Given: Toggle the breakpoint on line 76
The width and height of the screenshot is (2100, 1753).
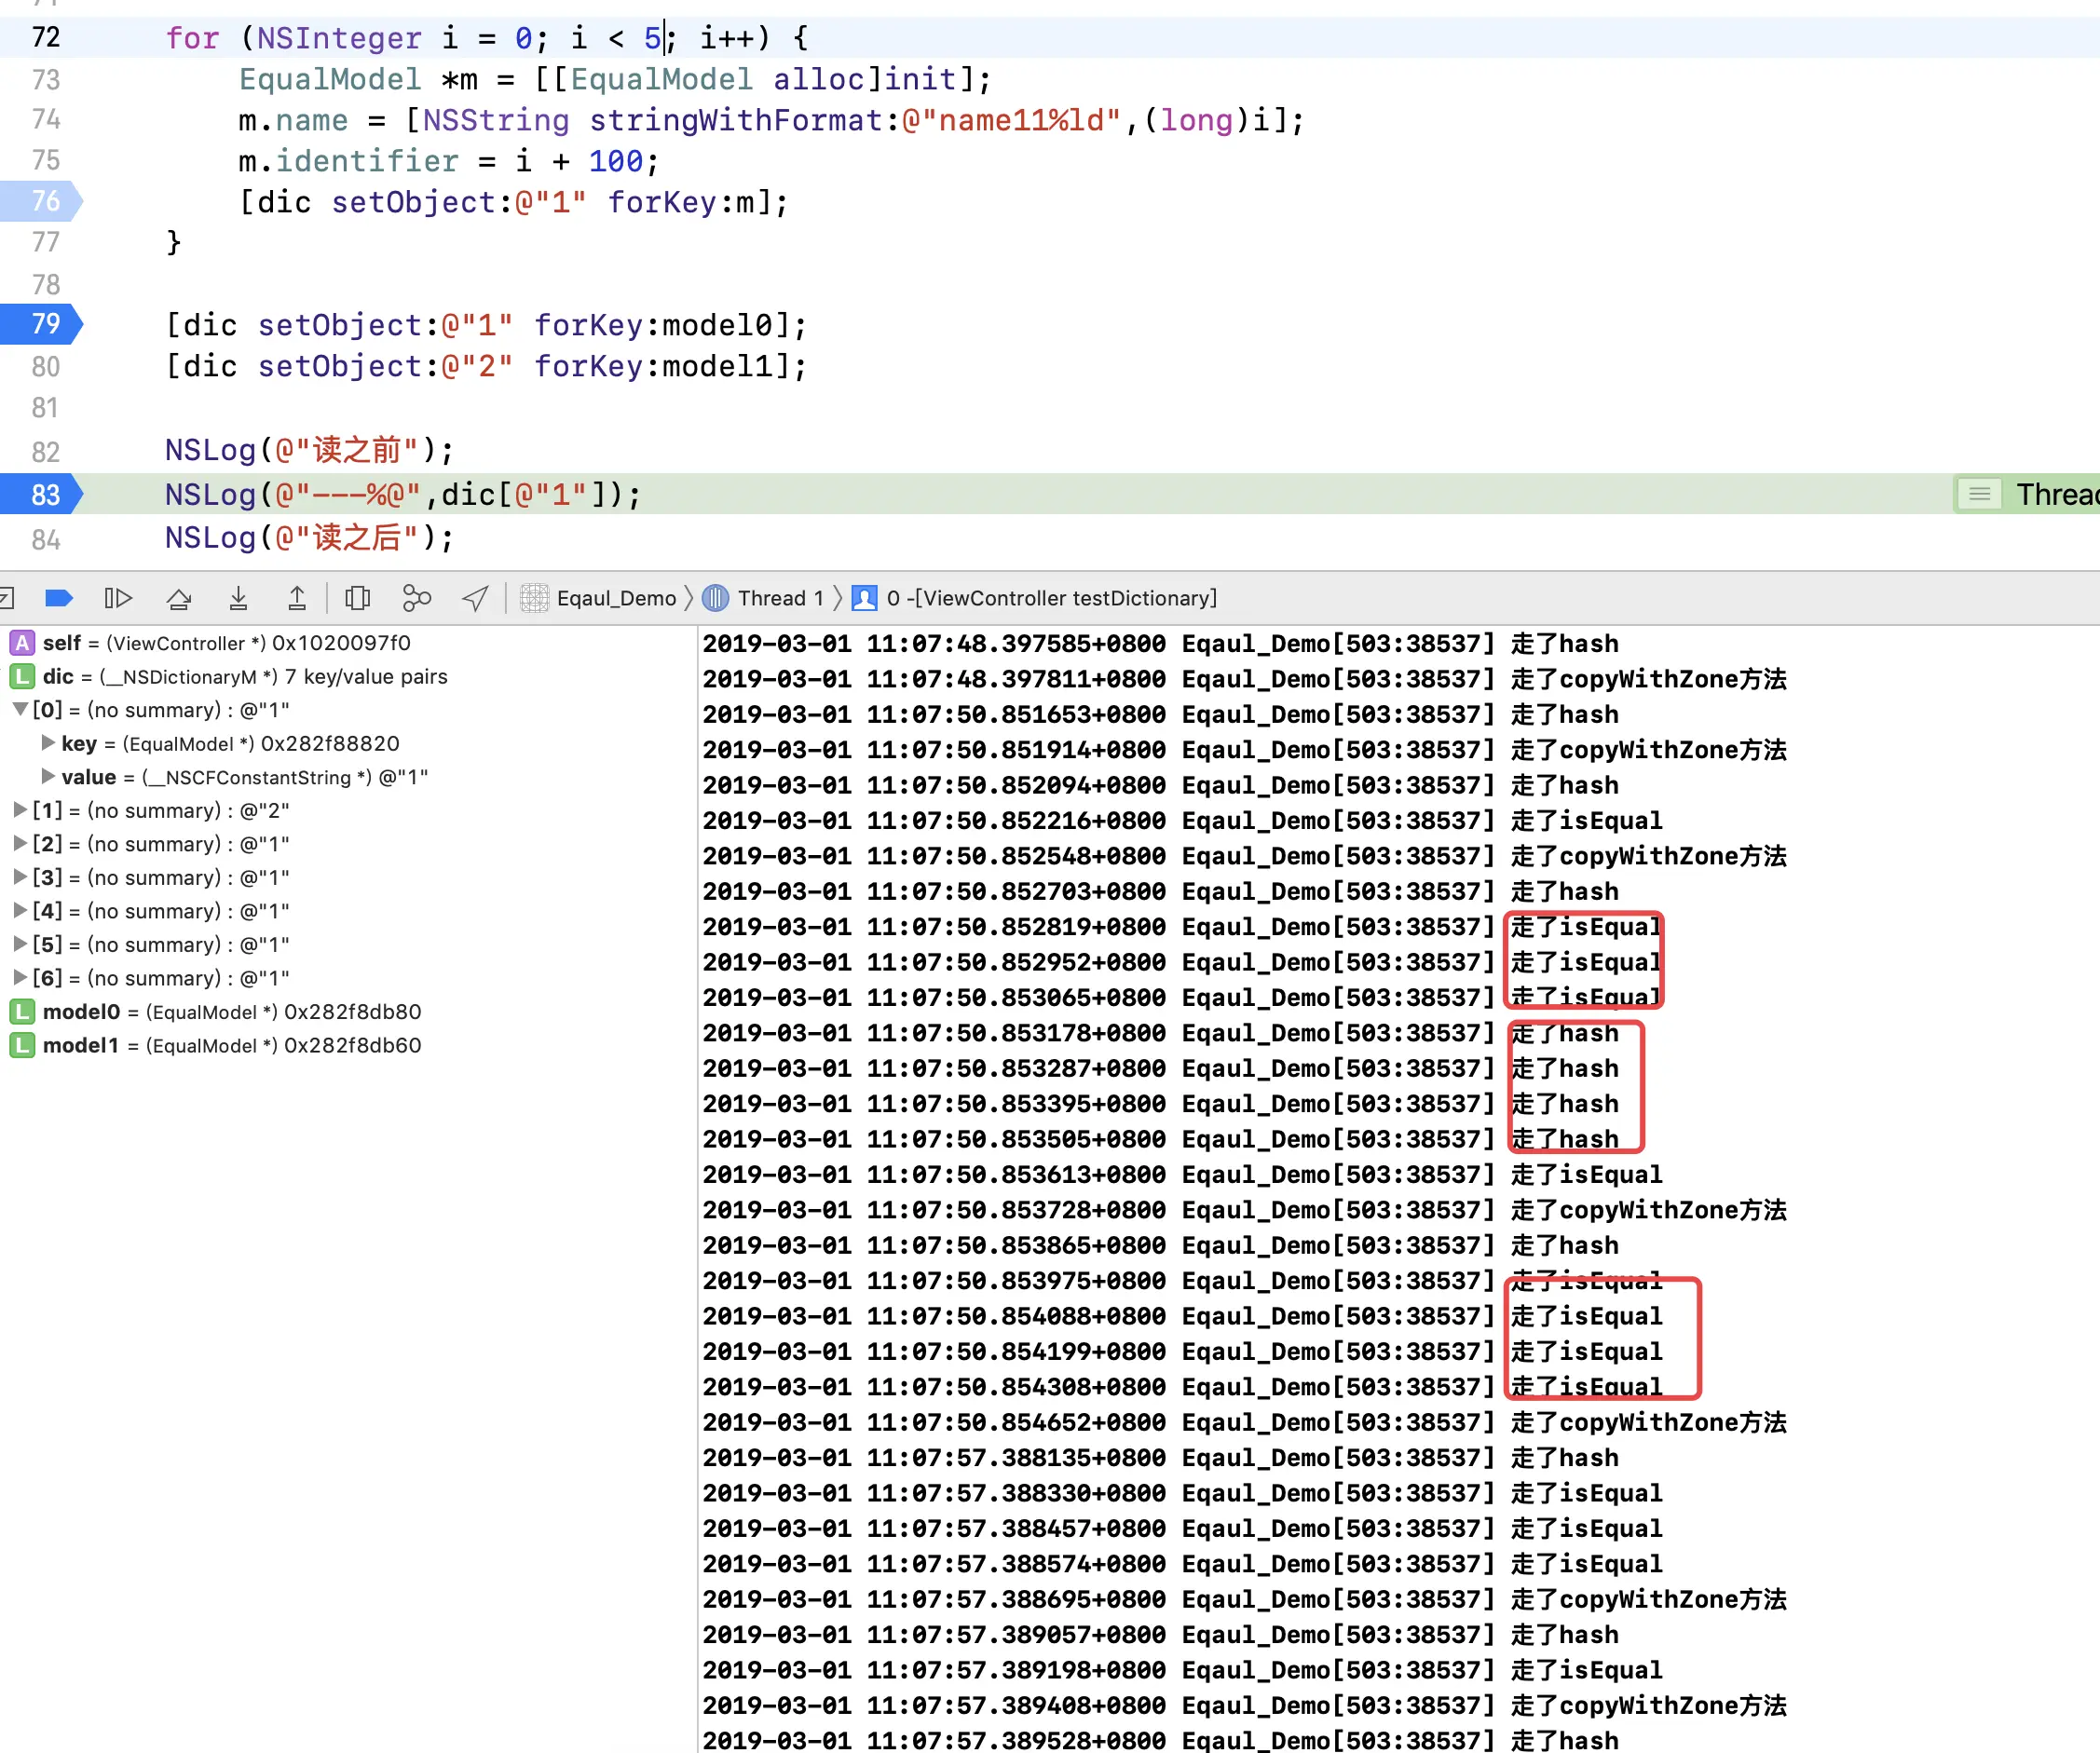Looking at the screenshot, I should pos(42,201).
